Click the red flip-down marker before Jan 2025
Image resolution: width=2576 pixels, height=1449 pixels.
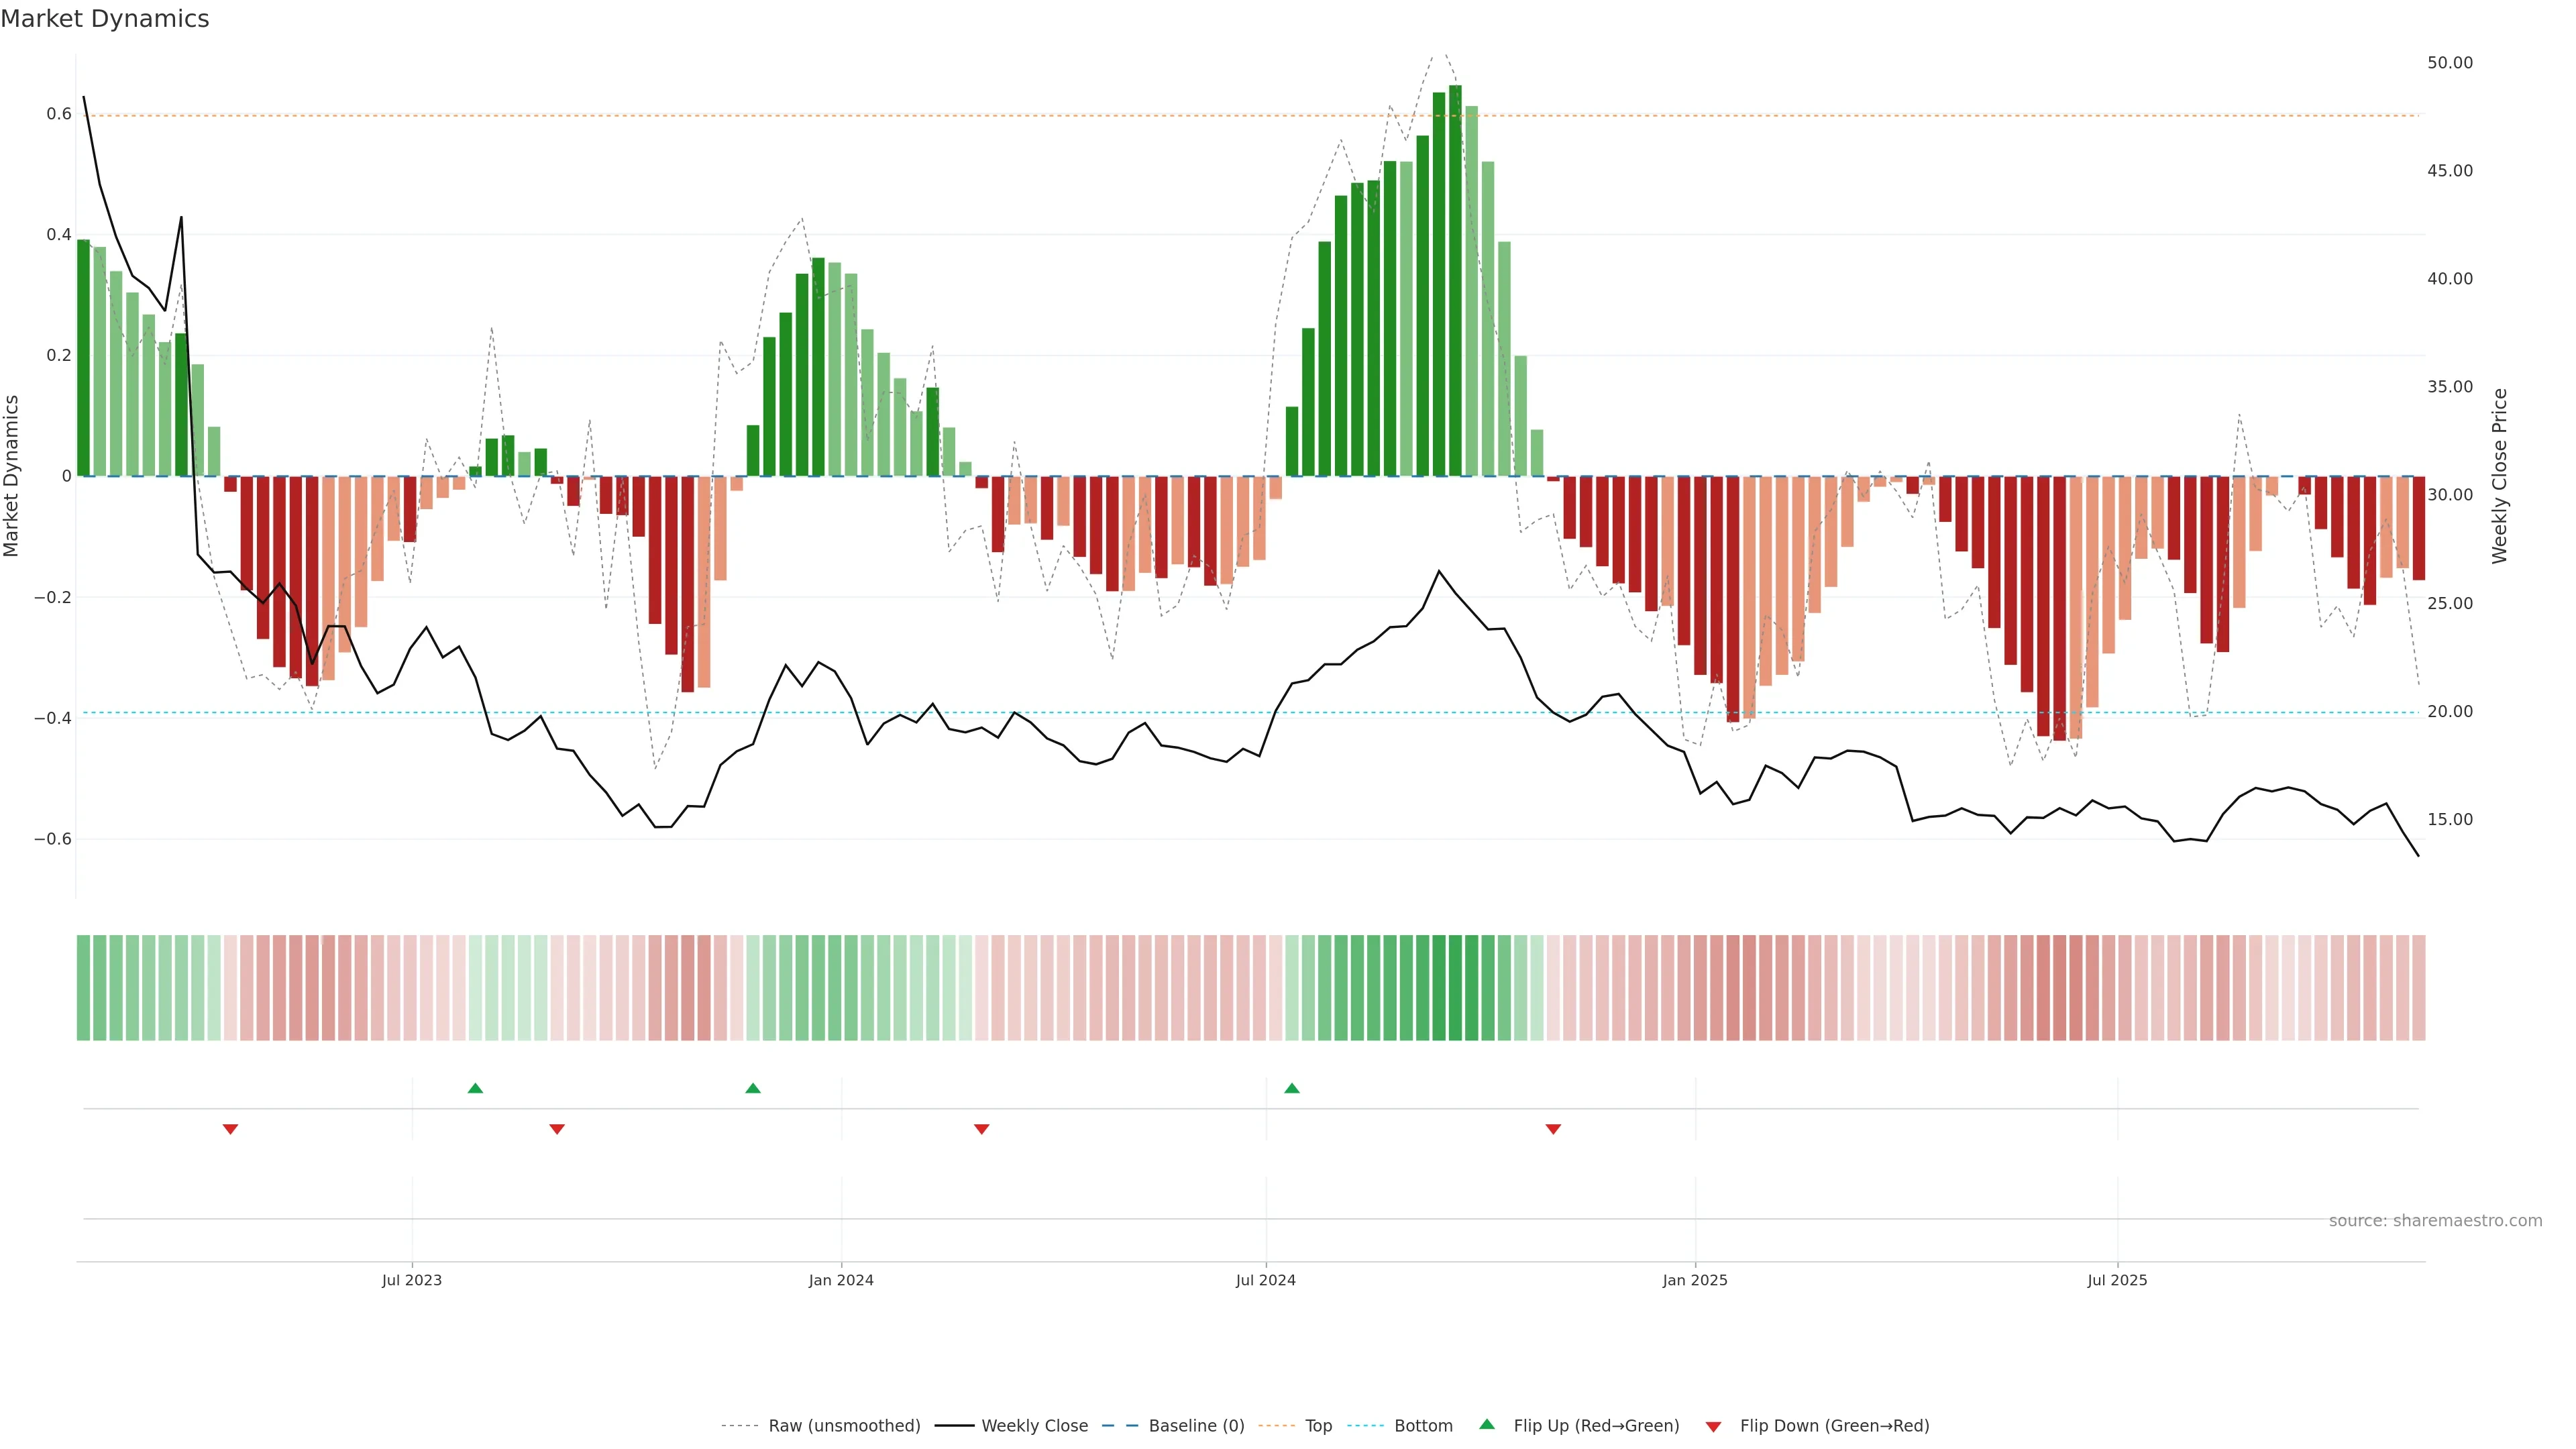coord(1553,1129)
